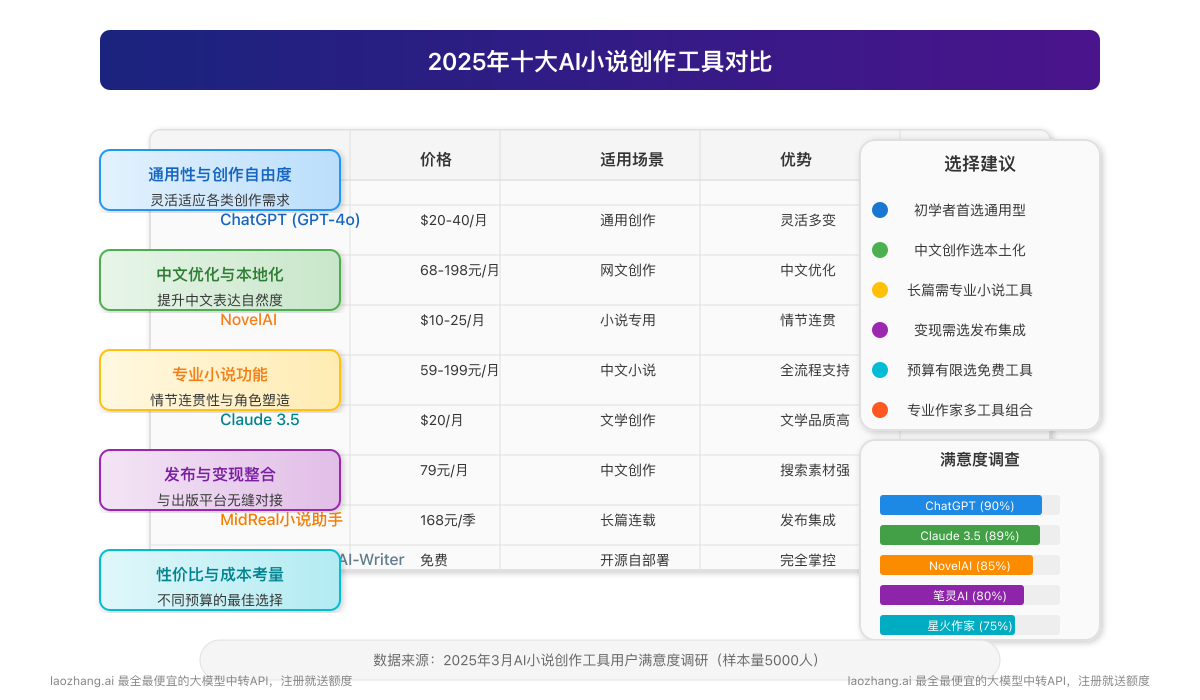Select the 中文优化 cell in the 68-198元/月 row
Viewport: 1200px width, 700px height.
808,270
